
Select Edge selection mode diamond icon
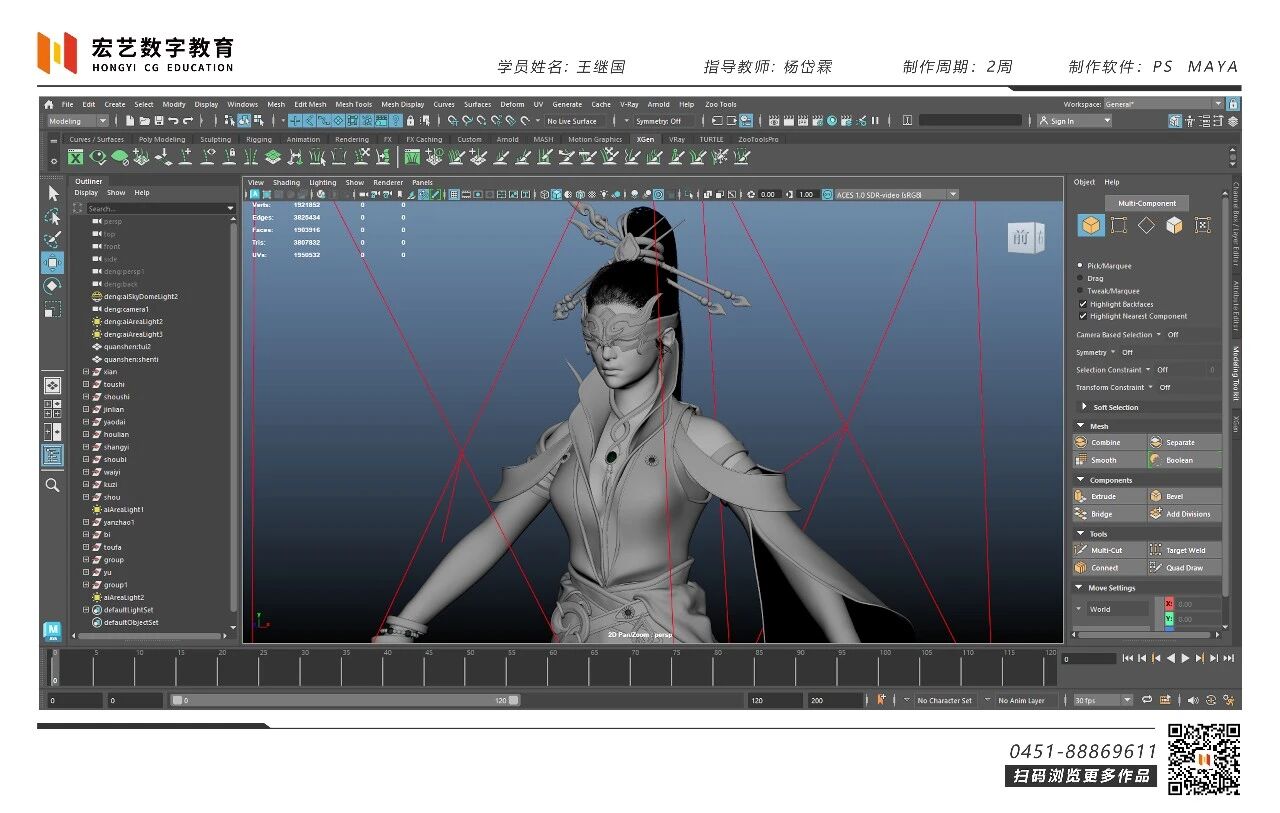pos(1146,225)
